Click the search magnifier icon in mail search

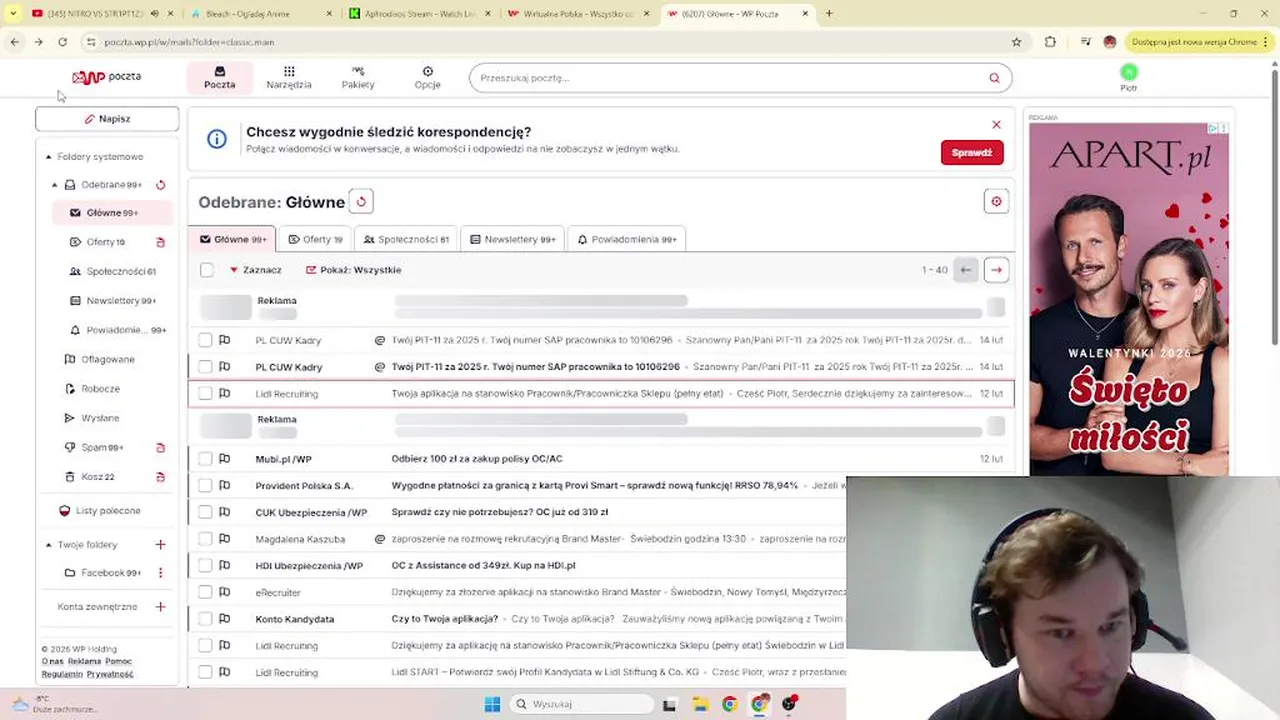pos(994,78)
